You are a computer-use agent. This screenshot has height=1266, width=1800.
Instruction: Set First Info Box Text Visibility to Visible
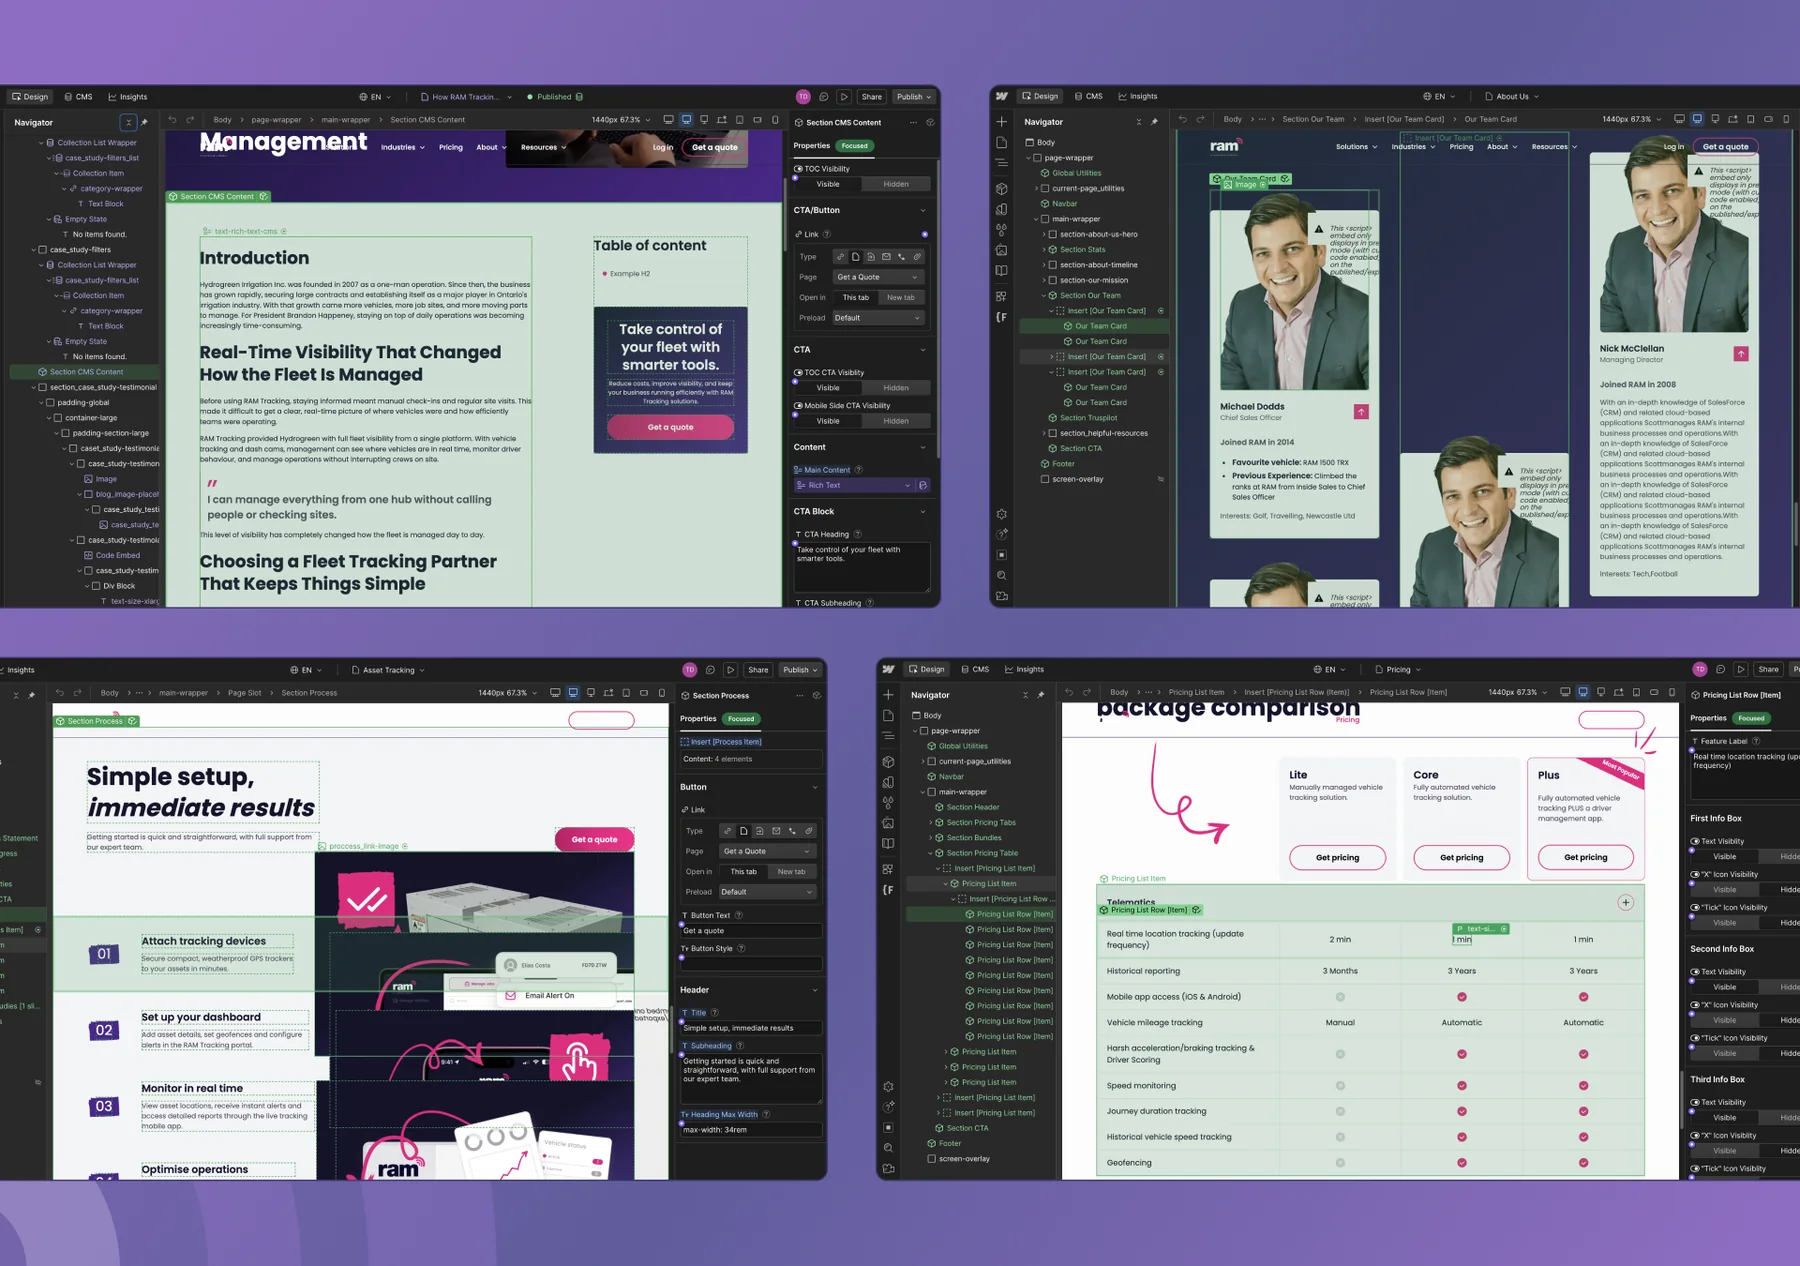pos(1725,857)
